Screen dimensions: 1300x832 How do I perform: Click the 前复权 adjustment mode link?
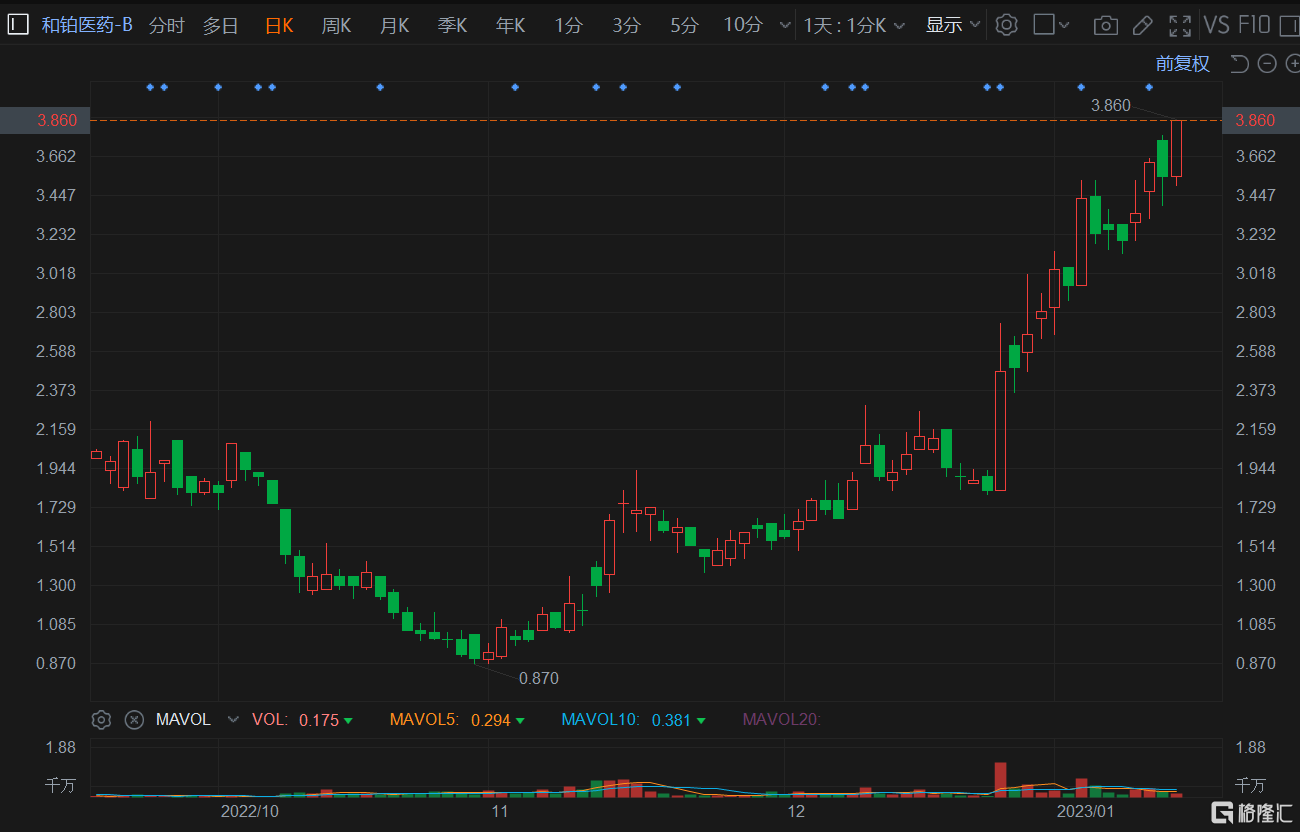(1182, 64)
